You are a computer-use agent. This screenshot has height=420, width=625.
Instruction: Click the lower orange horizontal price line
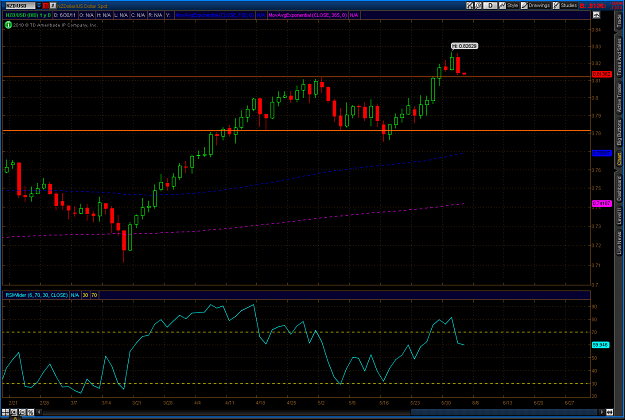coord(296,130)
